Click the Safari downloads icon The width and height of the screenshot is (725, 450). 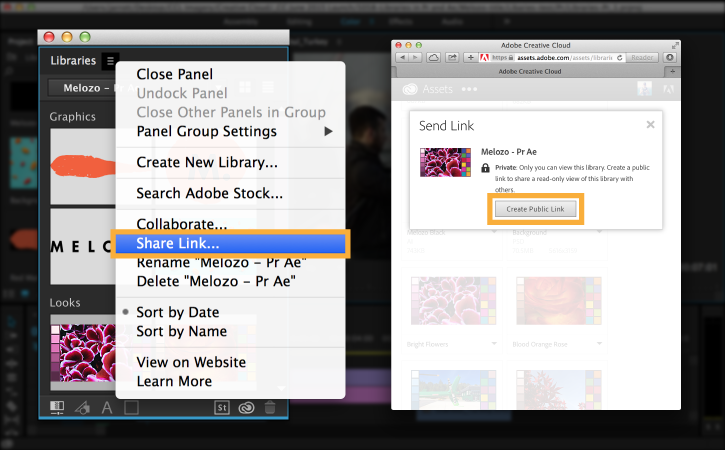[670, 57]
